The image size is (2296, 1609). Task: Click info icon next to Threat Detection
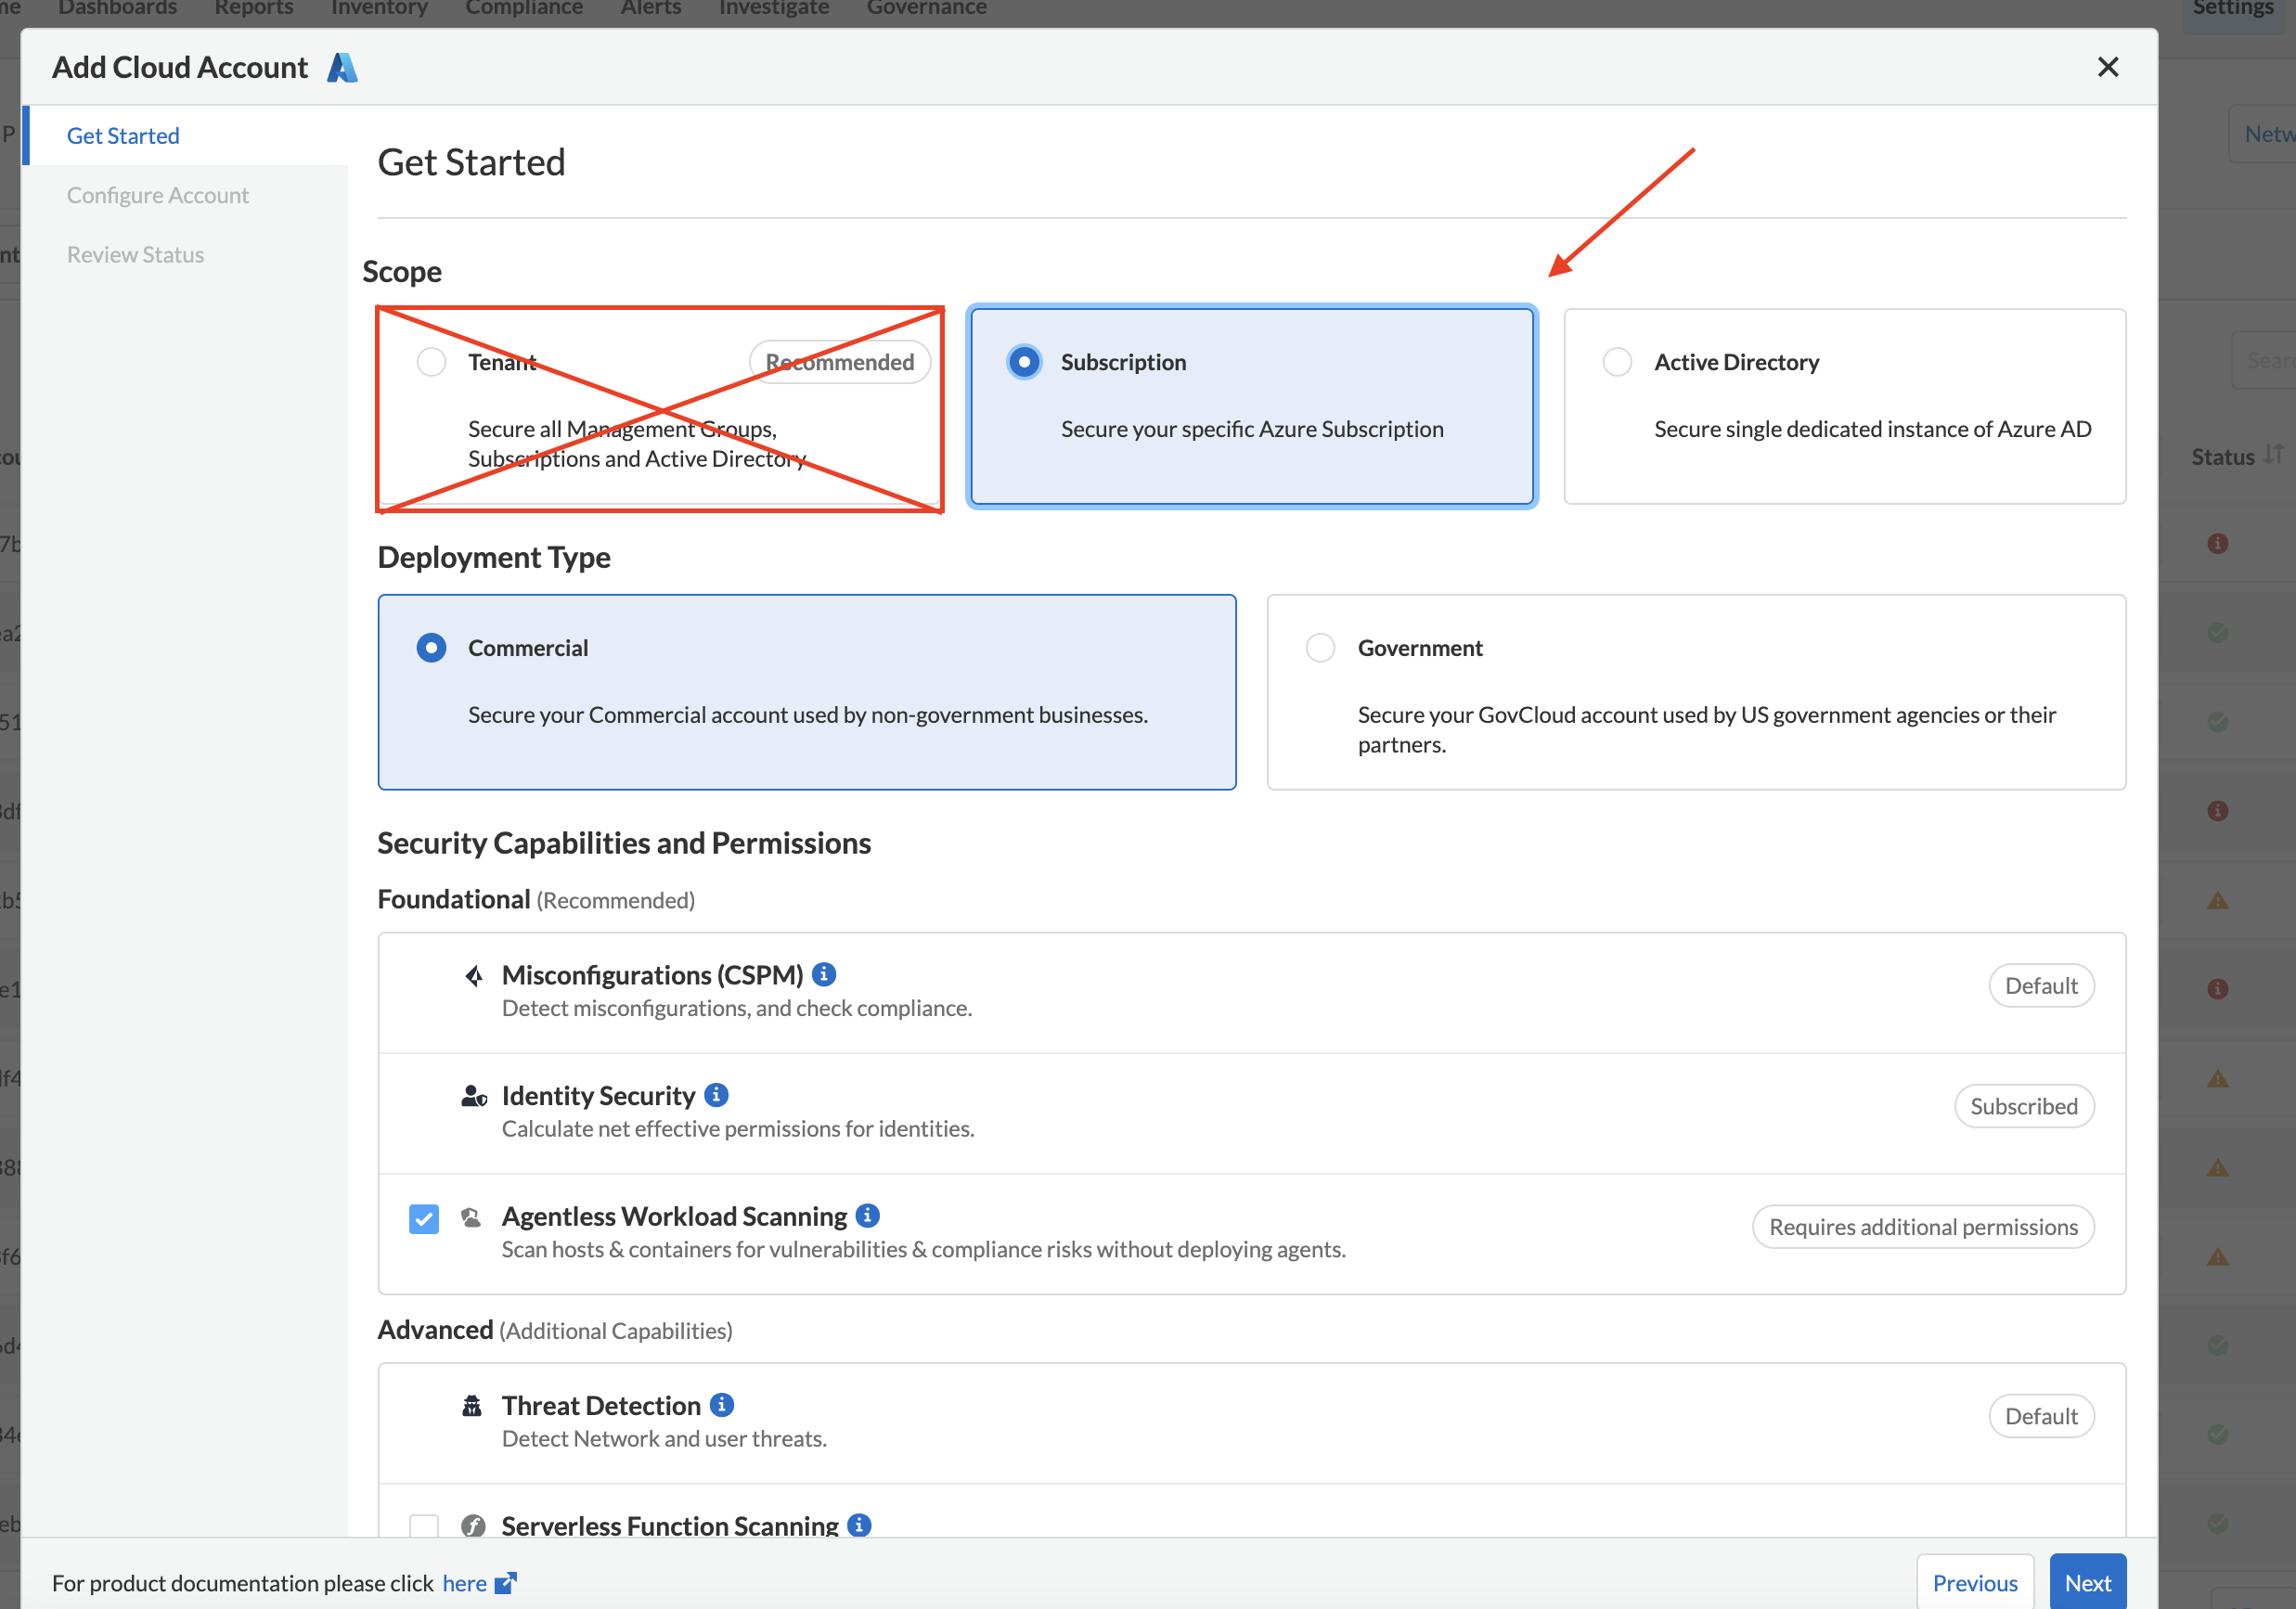pos(722,1405)
